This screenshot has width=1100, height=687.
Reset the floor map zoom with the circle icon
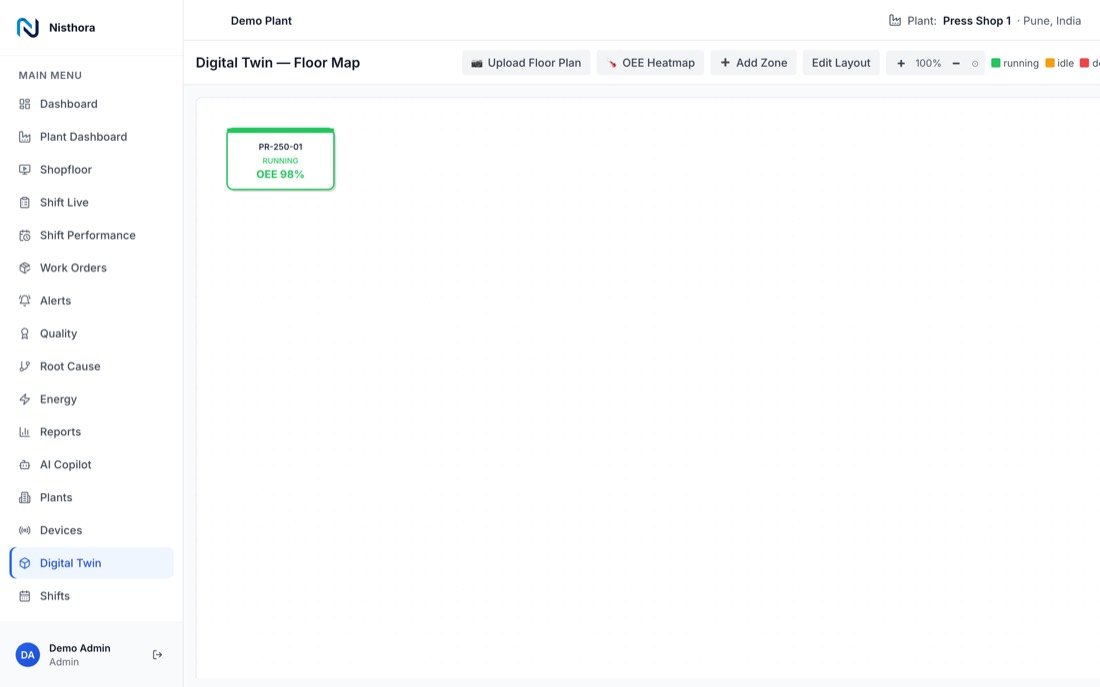[x=974, y=64]
